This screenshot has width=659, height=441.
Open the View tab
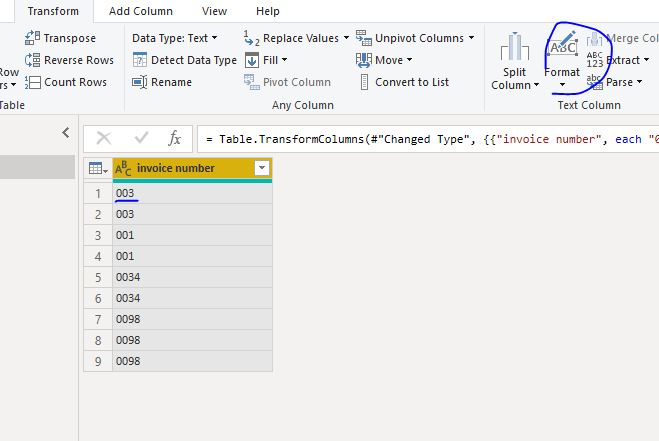pyautogui.click(x=214, y=11)
